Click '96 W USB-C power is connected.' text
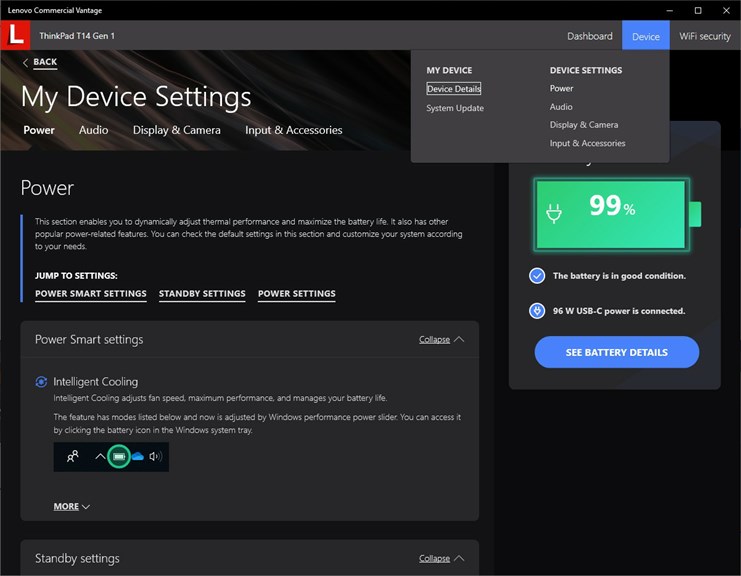 619,311
